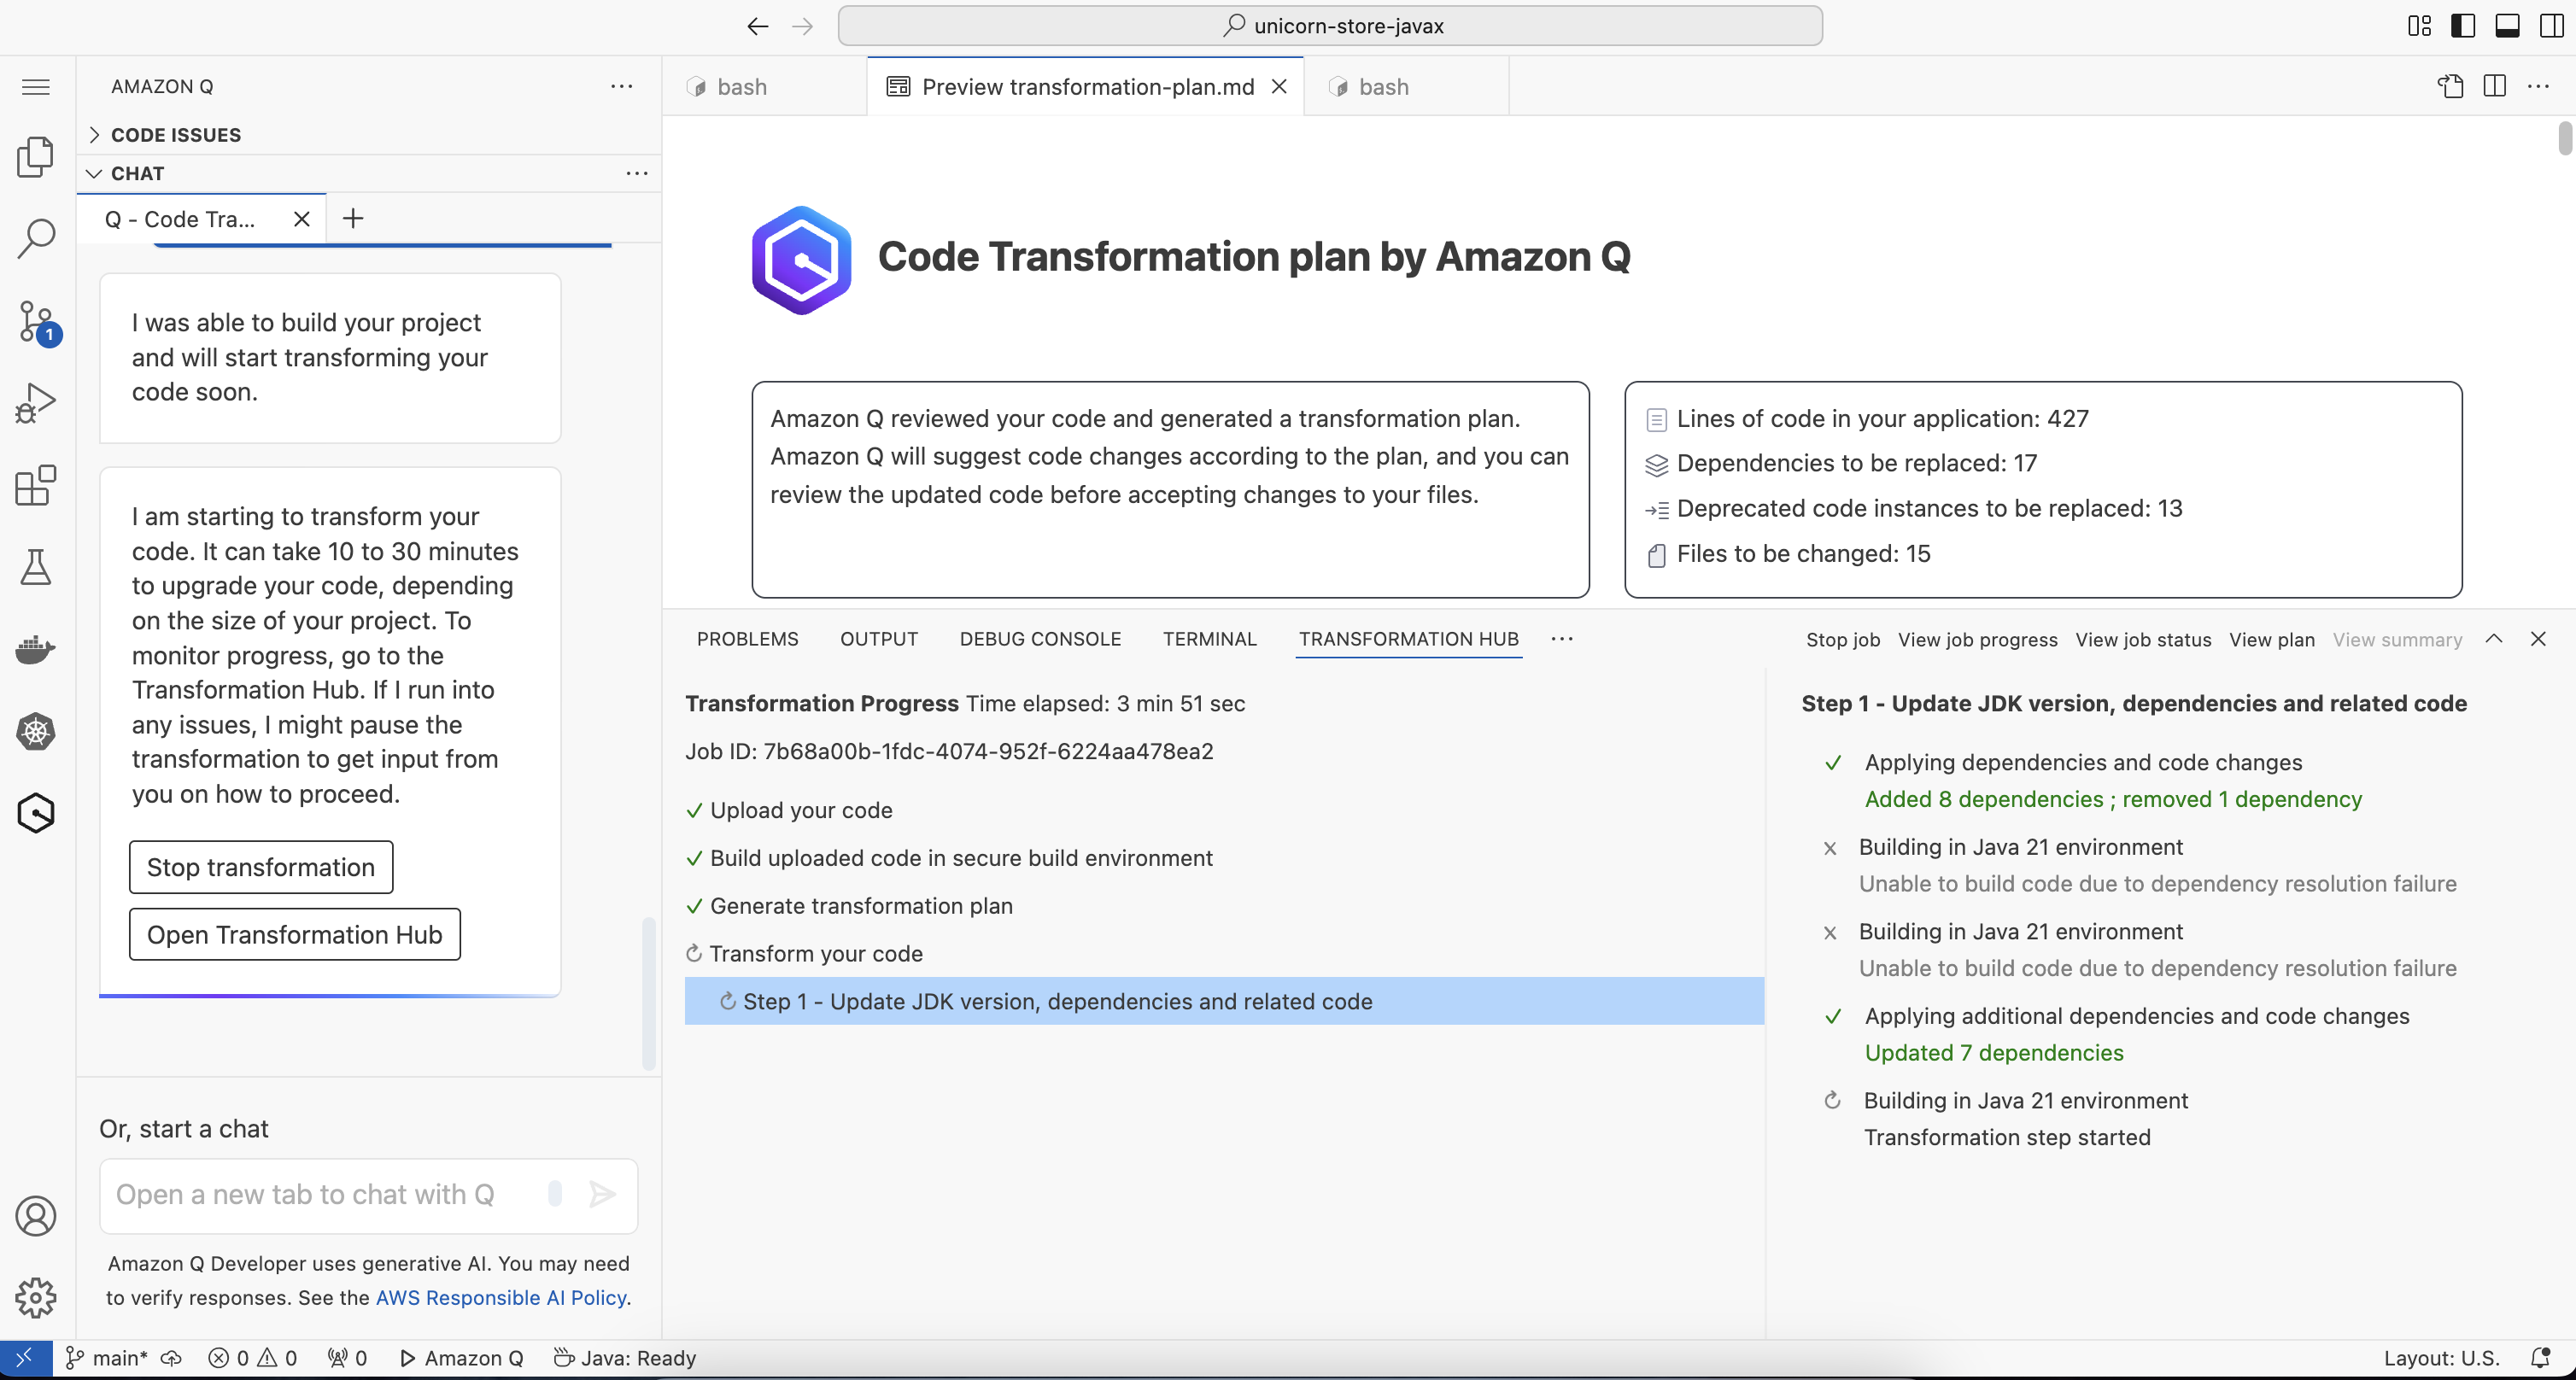This screenshot has height=1380, width=2576.
Task: Expand the CODE ISSUES section
Action: [x=176, y=135]
